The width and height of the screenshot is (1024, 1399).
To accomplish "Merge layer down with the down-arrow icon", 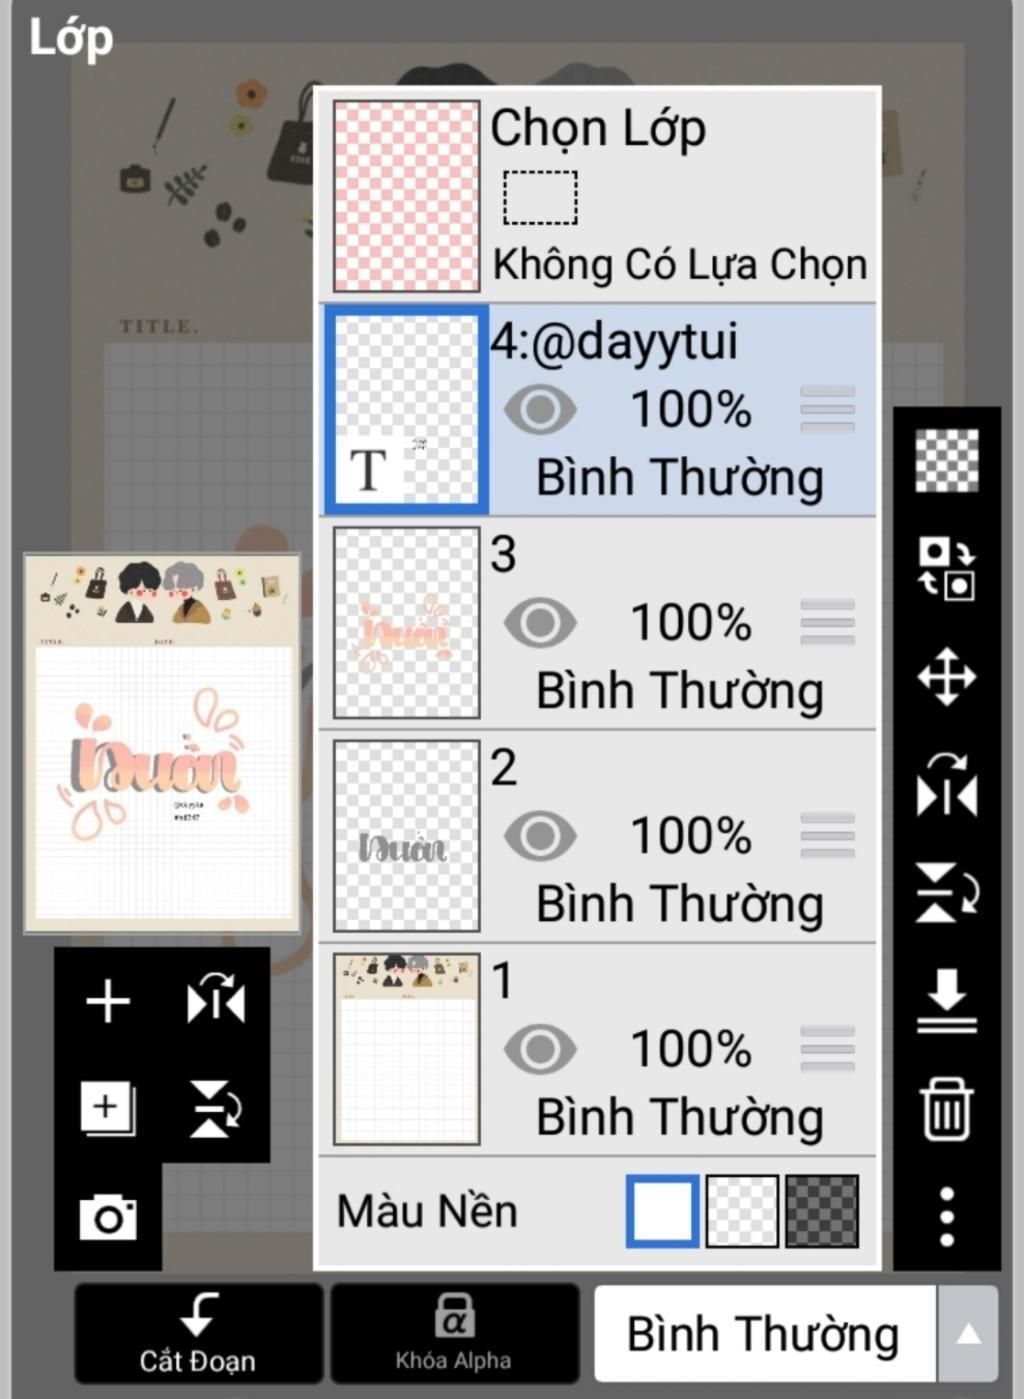I will (947, 1000).
